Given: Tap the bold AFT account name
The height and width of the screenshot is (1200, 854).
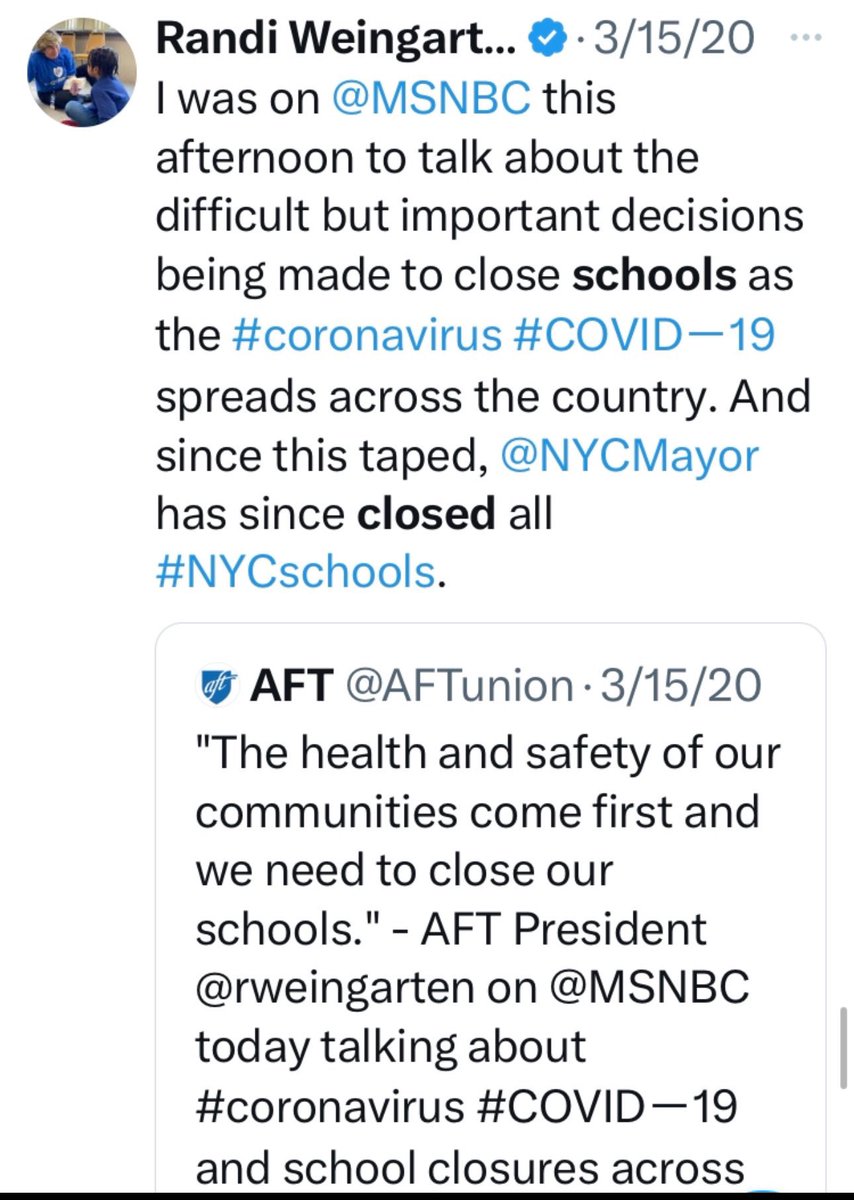Looking at the screenshot, I should point(289,687).
